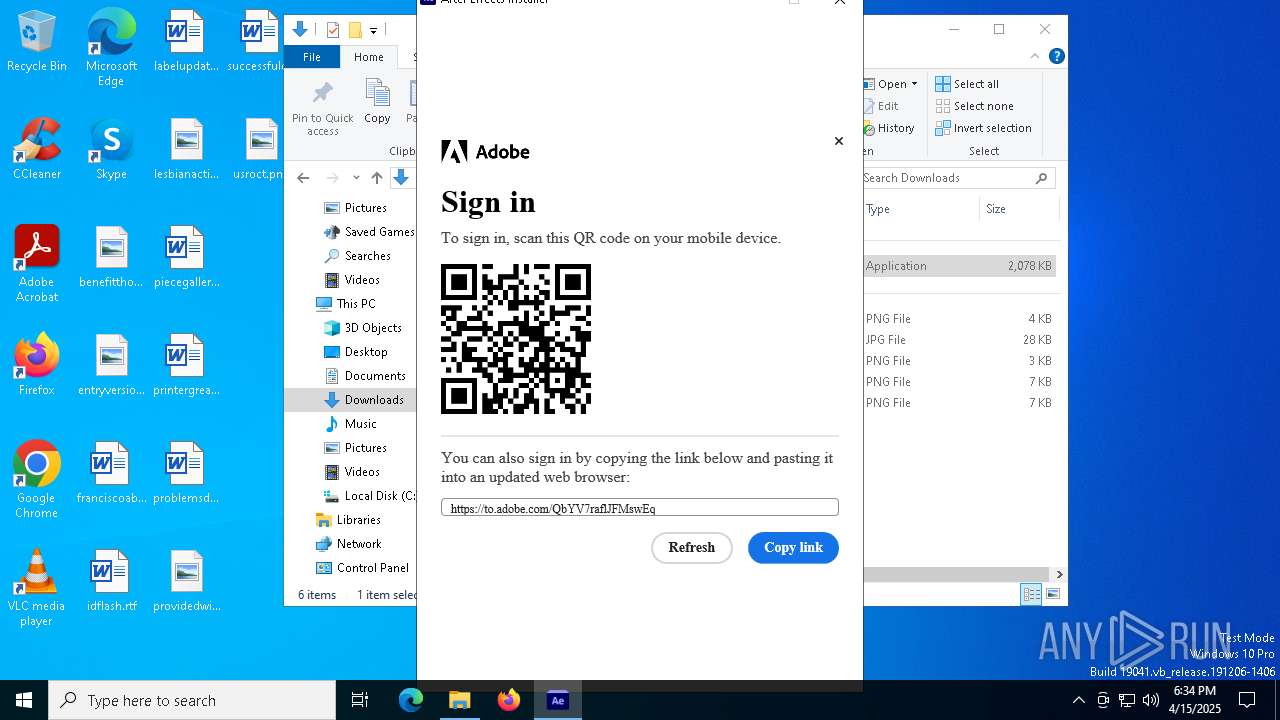Select entryversio... image file on desktop

point(111,365)
